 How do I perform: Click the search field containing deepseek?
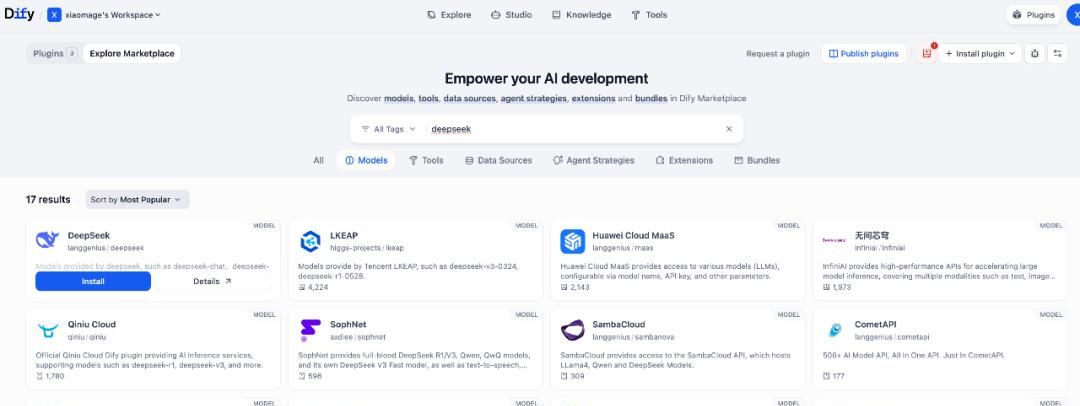coord(575,129)
